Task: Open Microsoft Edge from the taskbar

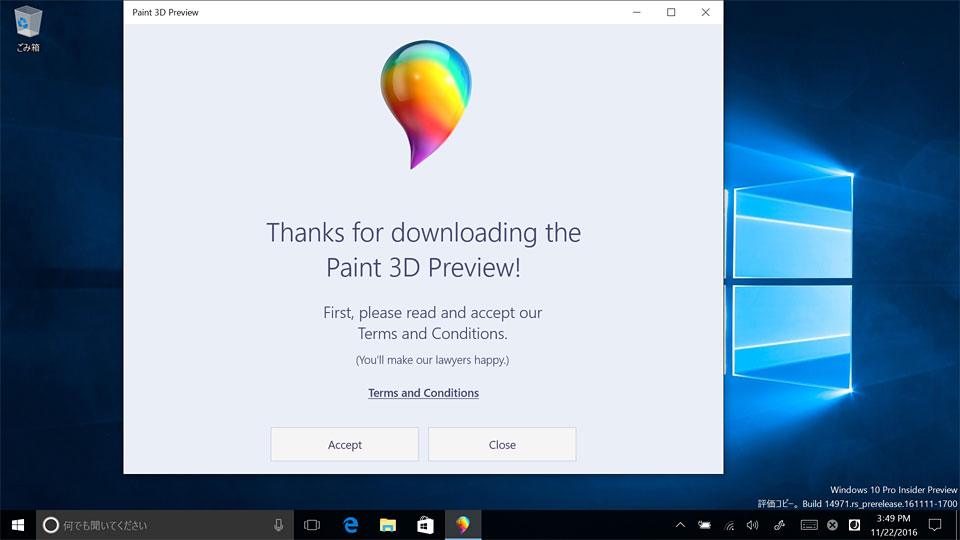Action: point(351,525)
